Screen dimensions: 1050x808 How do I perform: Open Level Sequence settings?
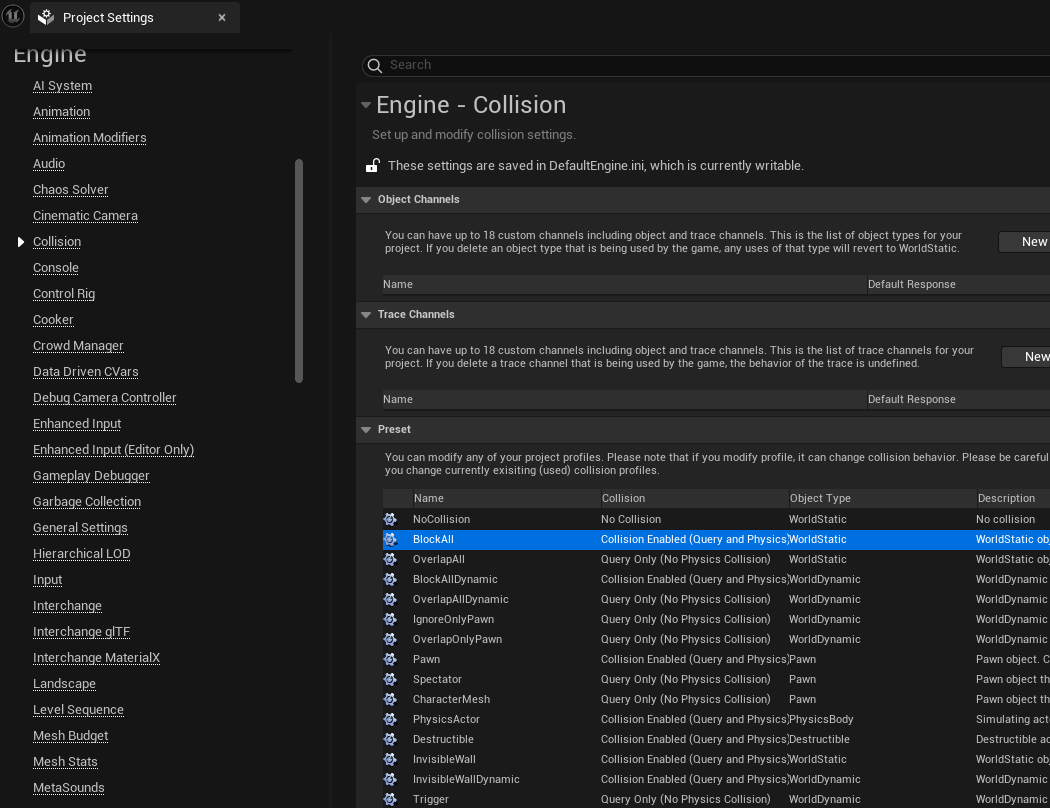(x=78, y=710)
